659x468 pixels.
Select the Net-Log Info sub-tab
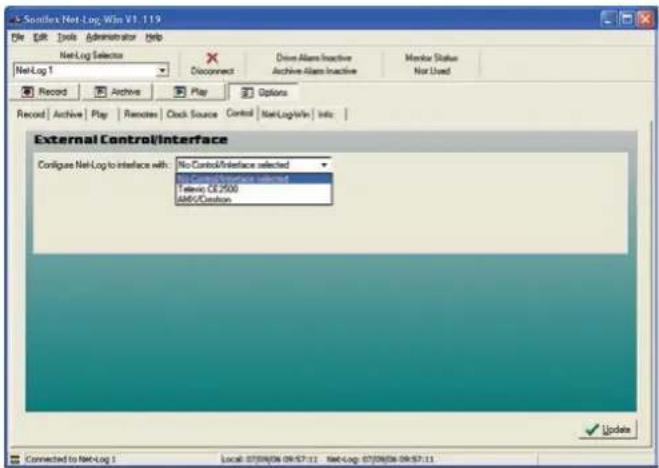pos(286,114)
